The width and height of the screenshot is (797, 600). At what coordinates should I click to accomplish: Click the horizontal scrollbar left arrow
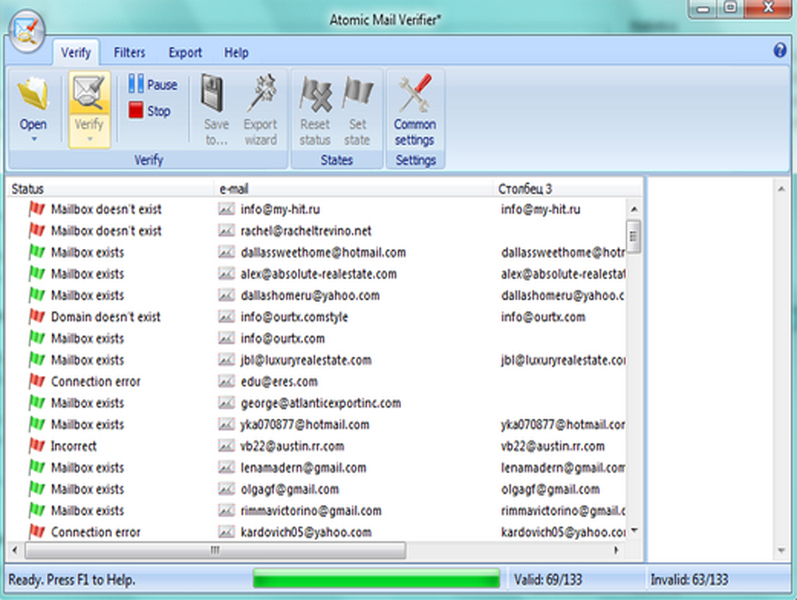[15, 550]
